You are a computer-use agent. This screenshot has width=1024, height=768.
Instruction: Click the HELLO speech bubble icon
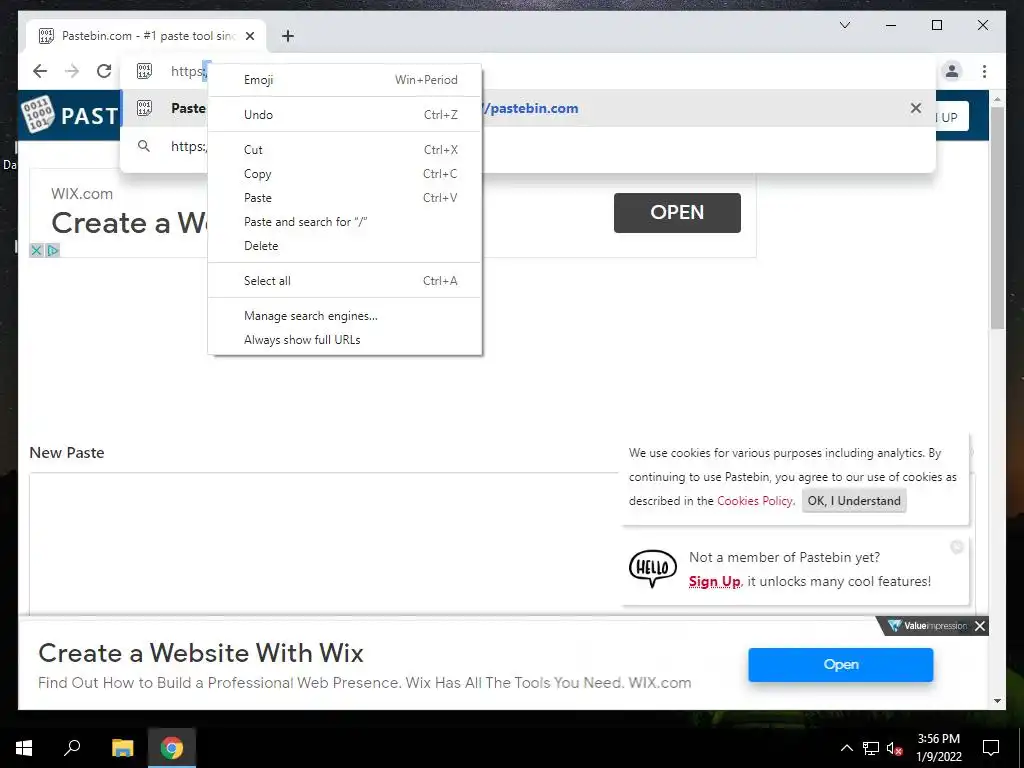(652, 568)
